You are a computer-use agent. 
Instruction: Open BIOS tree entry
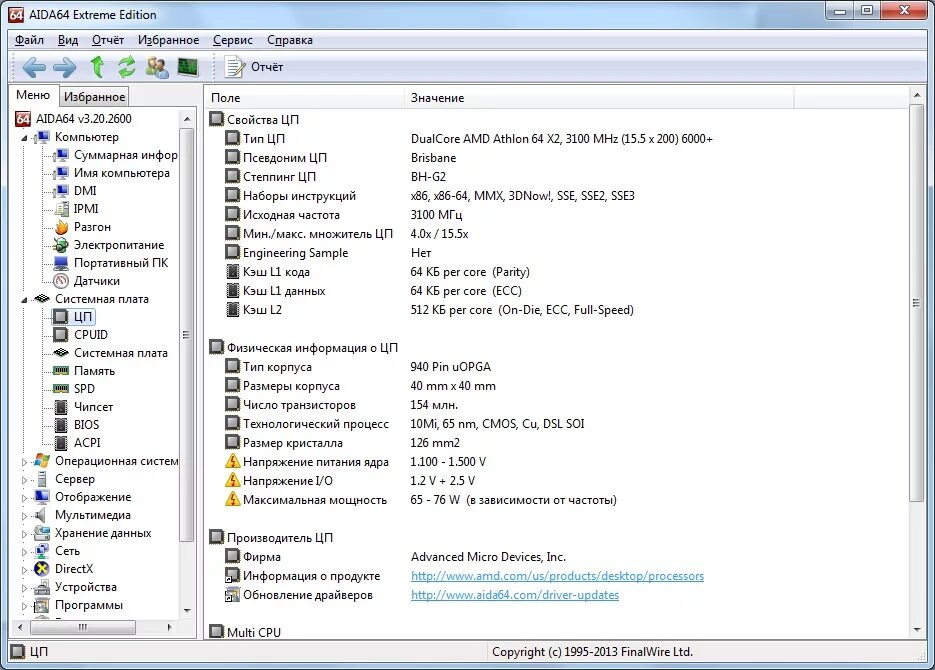76,425
